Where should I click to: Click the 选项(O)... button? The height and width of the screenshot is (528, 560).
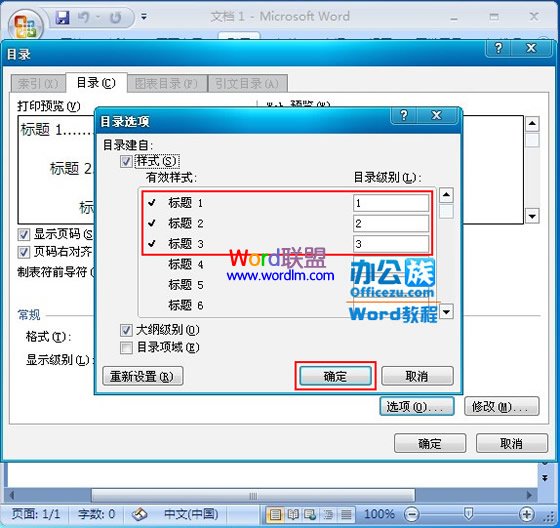(416, 406)
